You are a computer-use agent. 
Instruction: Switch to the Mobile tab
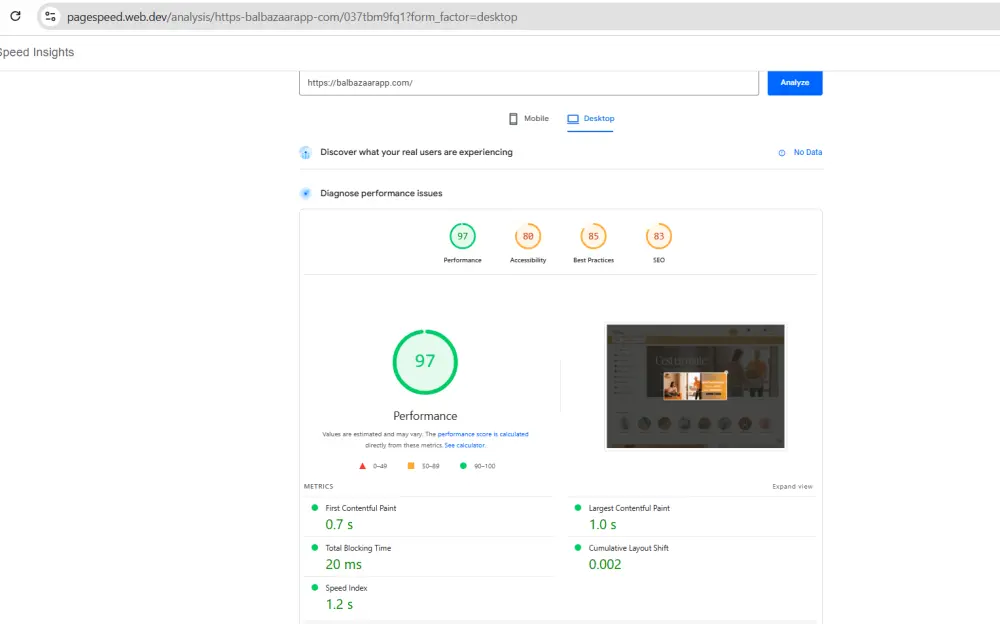529,119
